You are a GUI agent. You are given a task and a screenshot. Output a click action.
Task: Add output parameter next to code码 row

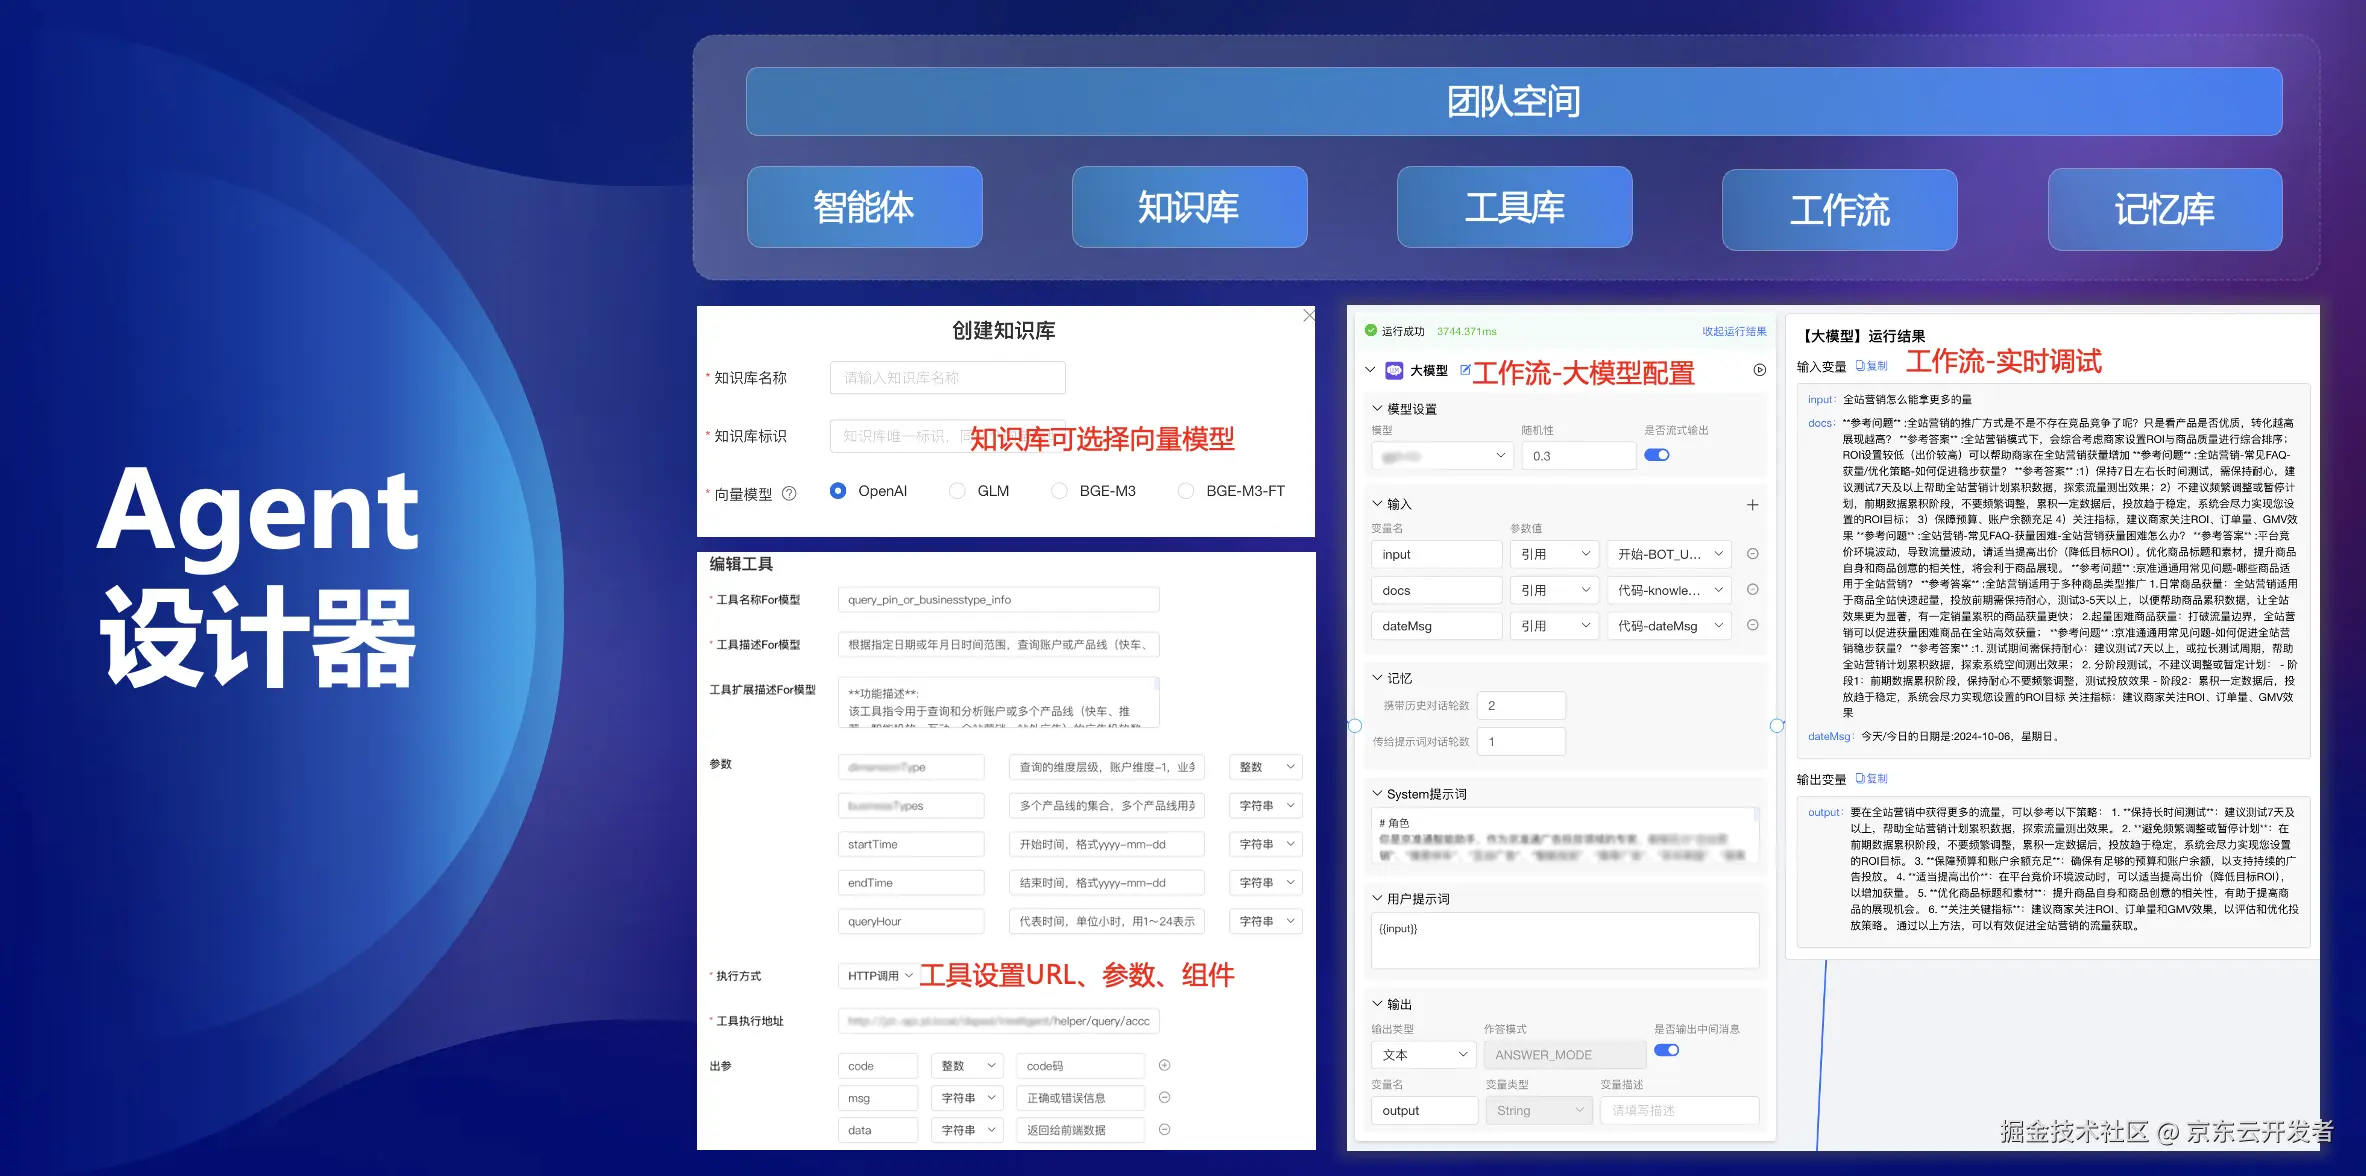click(1164, 1065)
